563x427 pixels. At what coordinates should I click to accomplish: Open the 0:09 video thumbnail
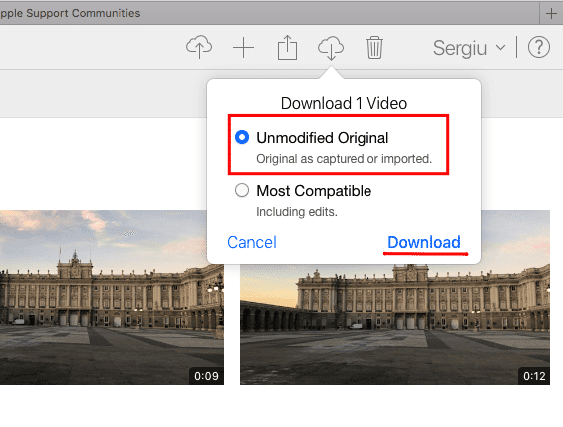coord(112,297)
